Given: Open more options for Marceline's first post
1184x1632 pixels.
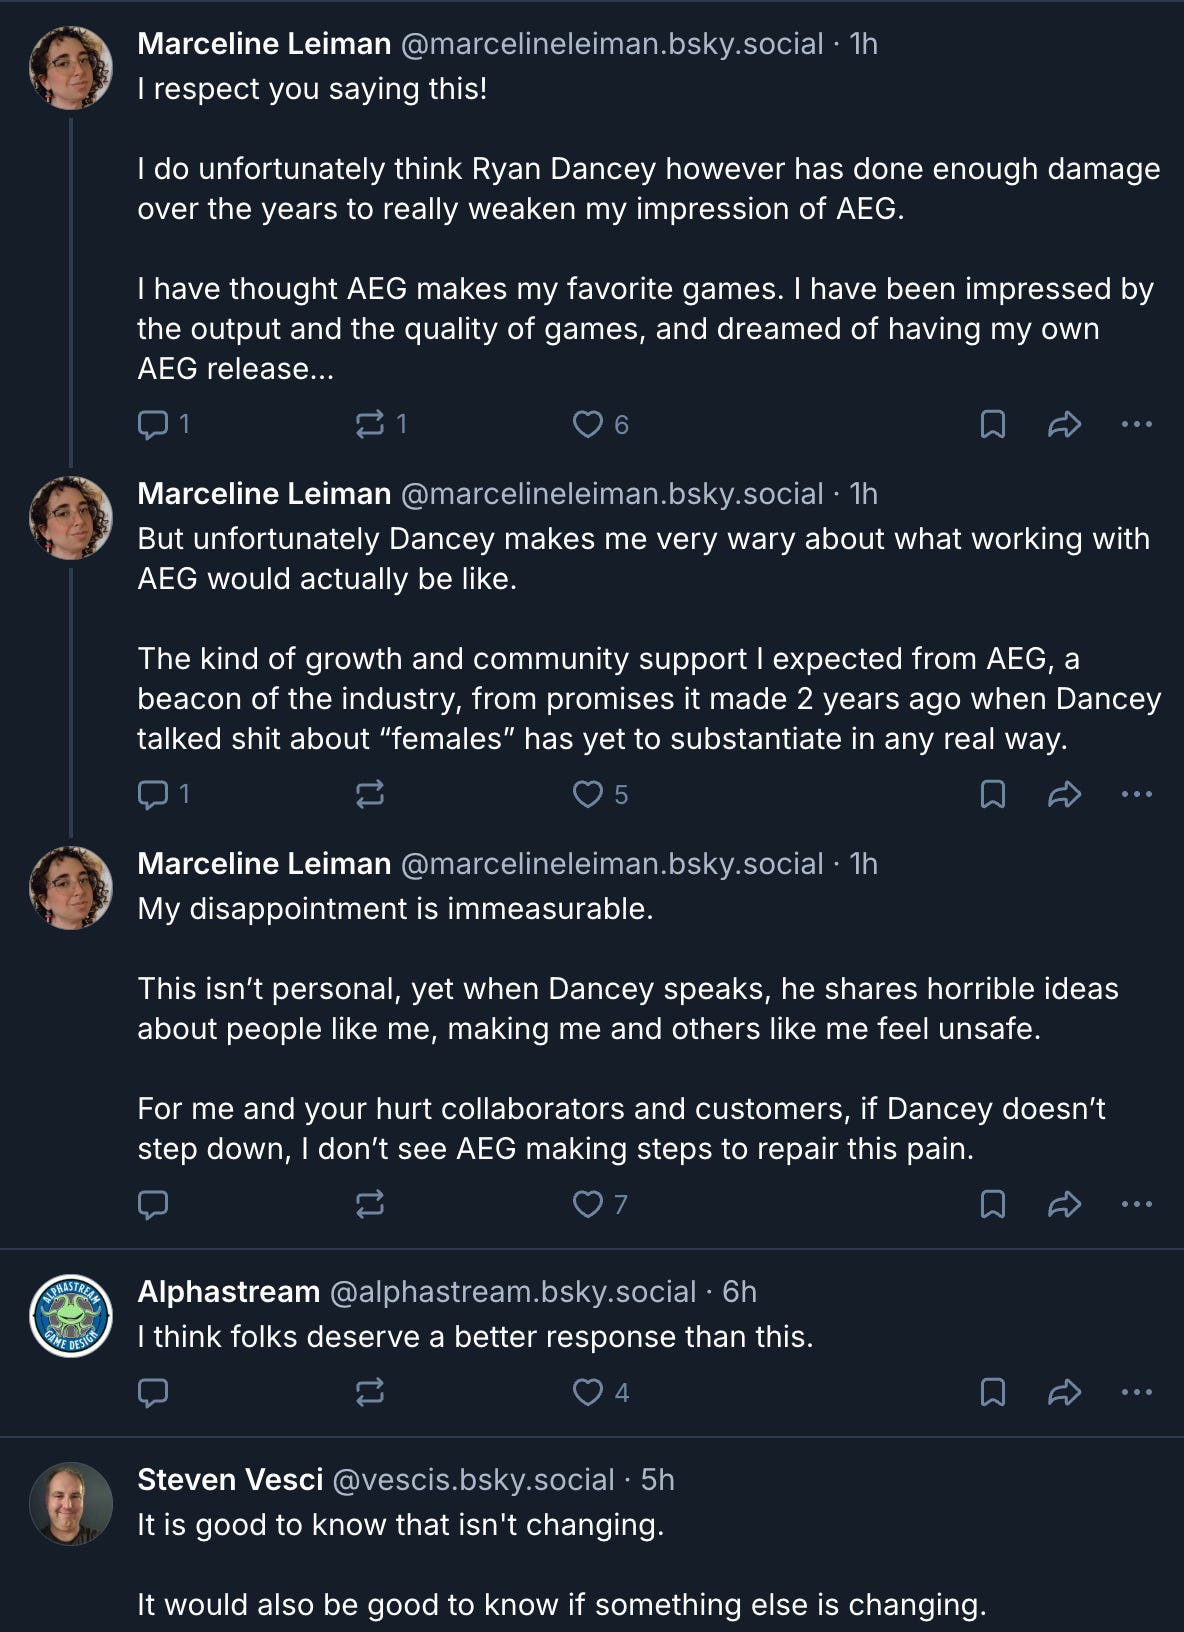Looking at the screenshot, I should click(x=1137, y=425).
